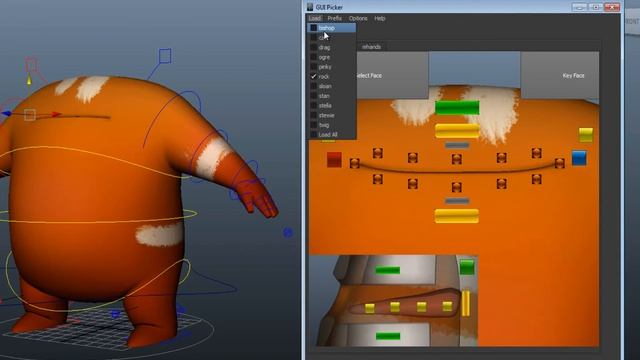The width and height of the screenshot is (640, 360).
Task: Switch to the mhands tab
Action: (x=371, y=47)
